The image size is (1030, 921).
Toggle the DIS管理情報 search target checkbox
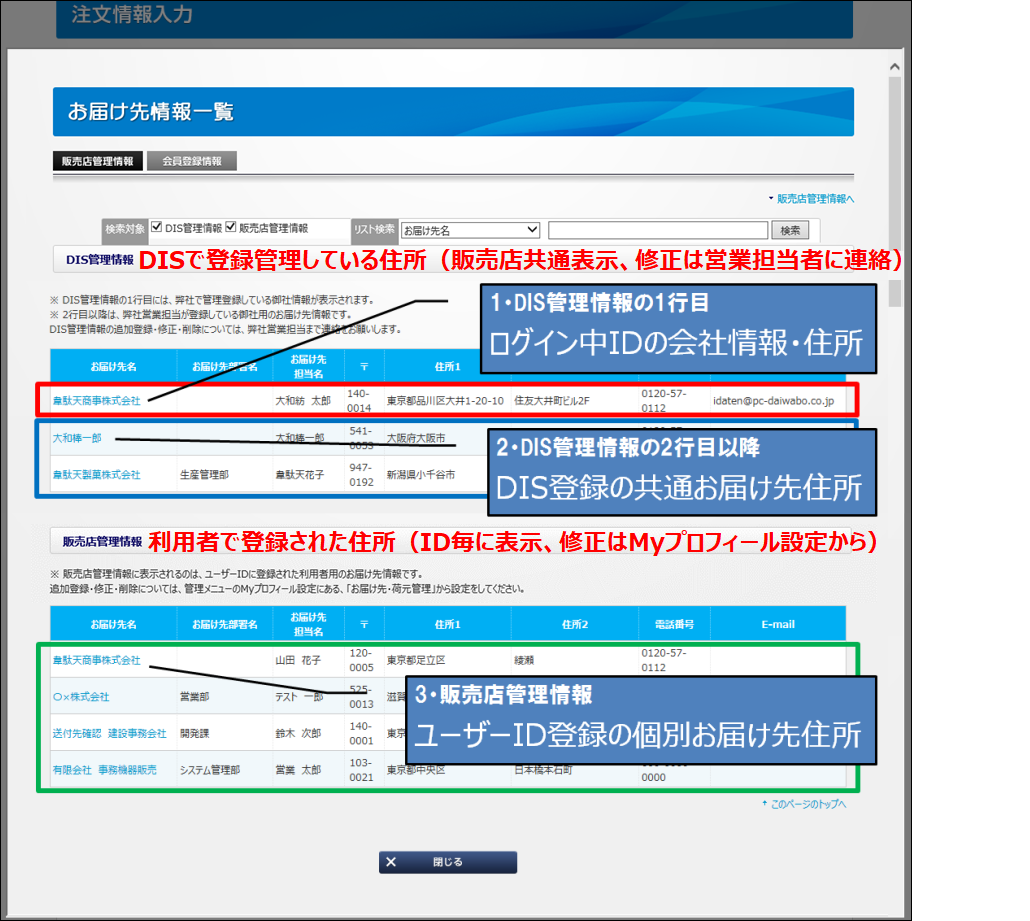coord(156,228)
